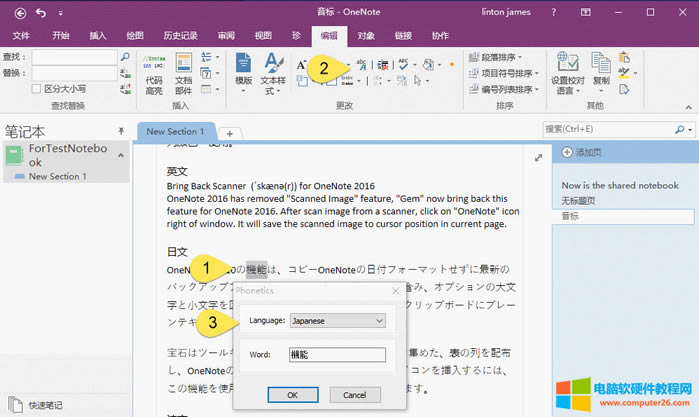Select the New Section 1 tab

click(175, 131)
